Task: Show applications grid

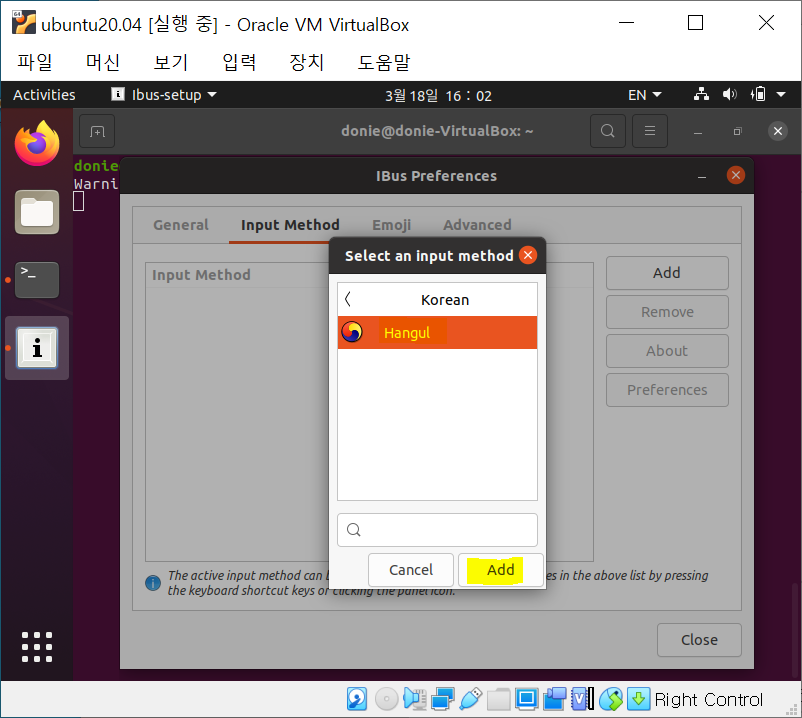Action: pos(37,647)
